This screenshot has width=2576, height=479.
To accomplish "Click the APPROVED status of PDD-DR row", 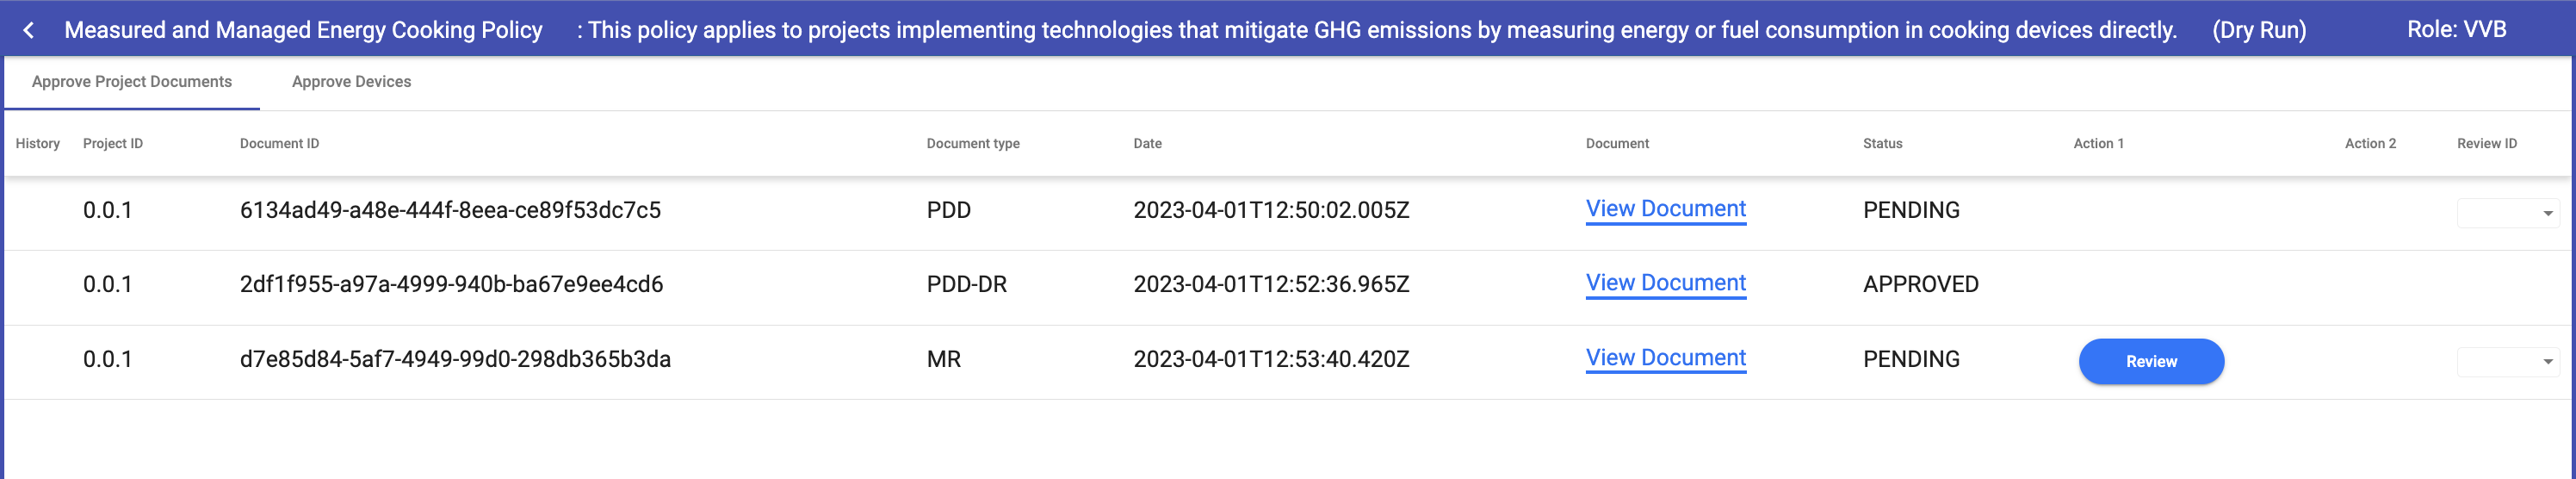I will pyautogui.click(x=1920, y=284).
